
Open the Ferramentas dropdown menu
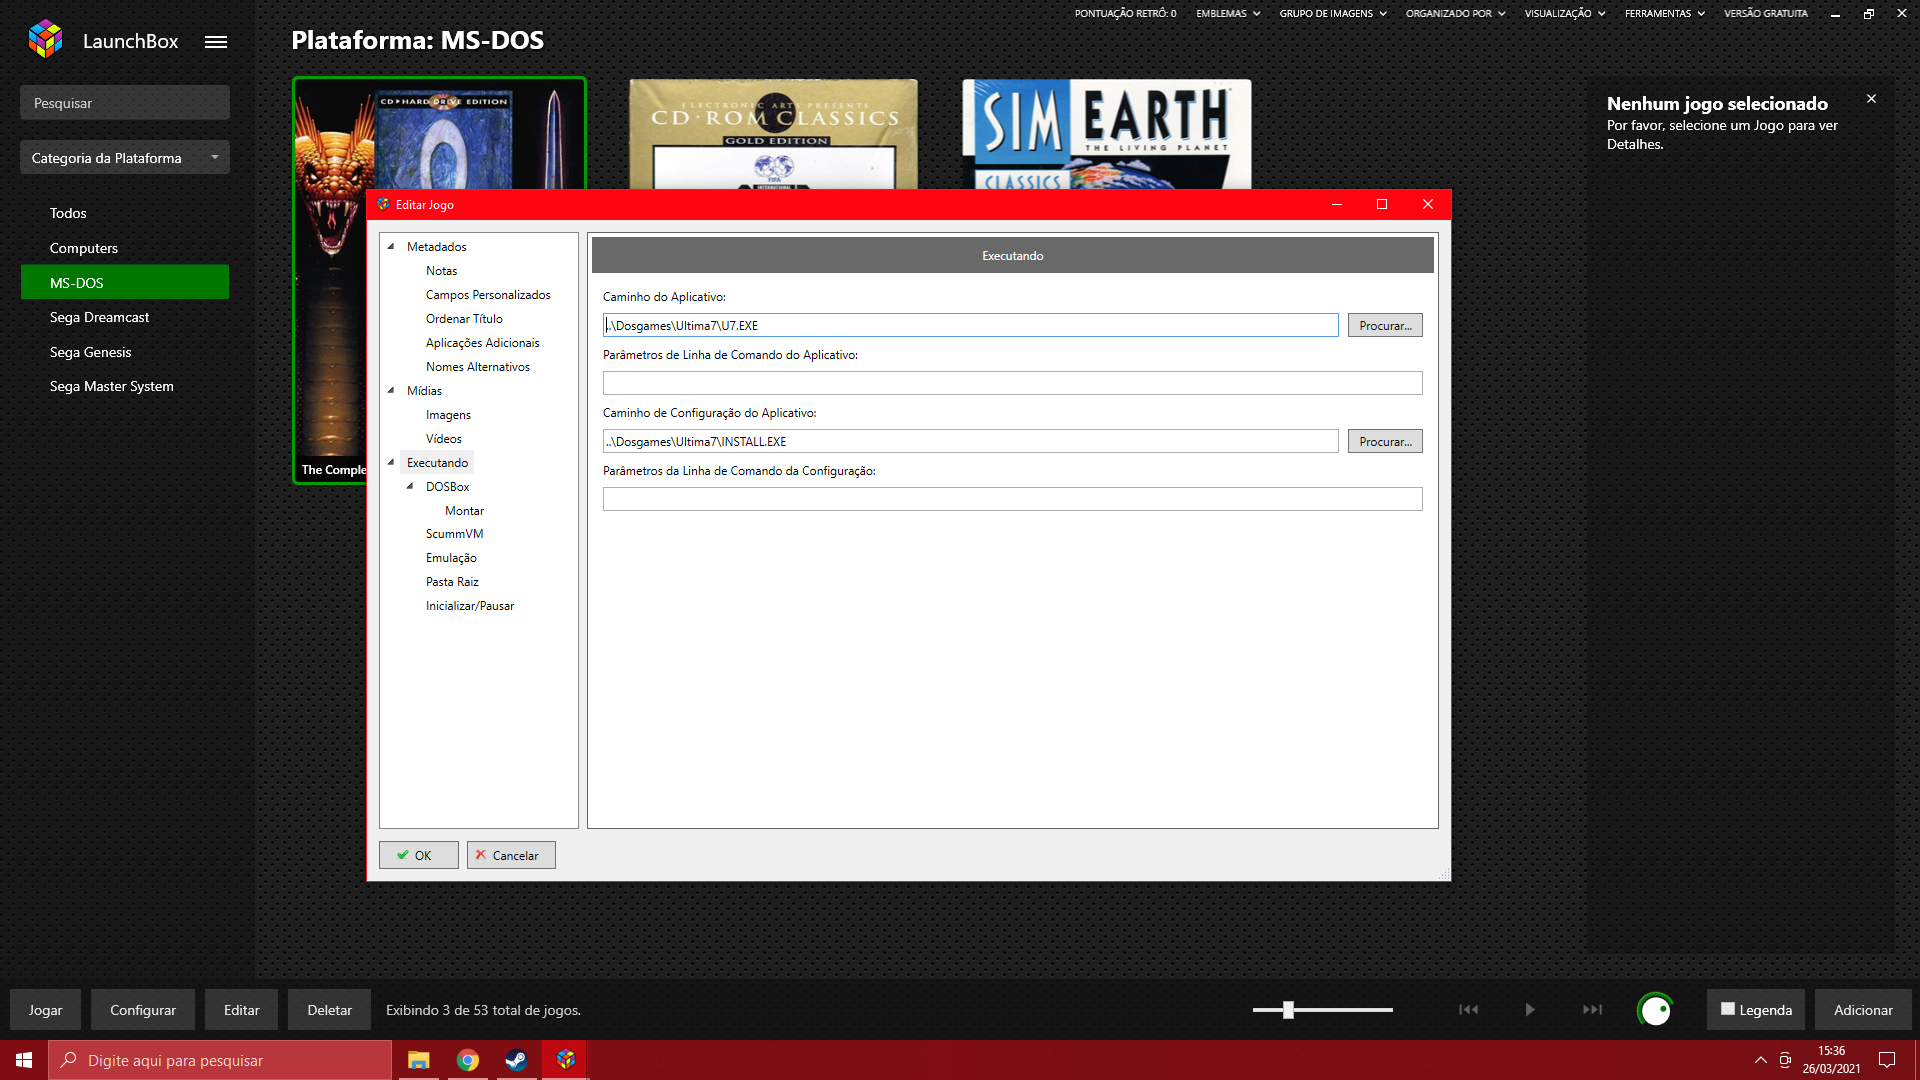[x=1665, y=14]
